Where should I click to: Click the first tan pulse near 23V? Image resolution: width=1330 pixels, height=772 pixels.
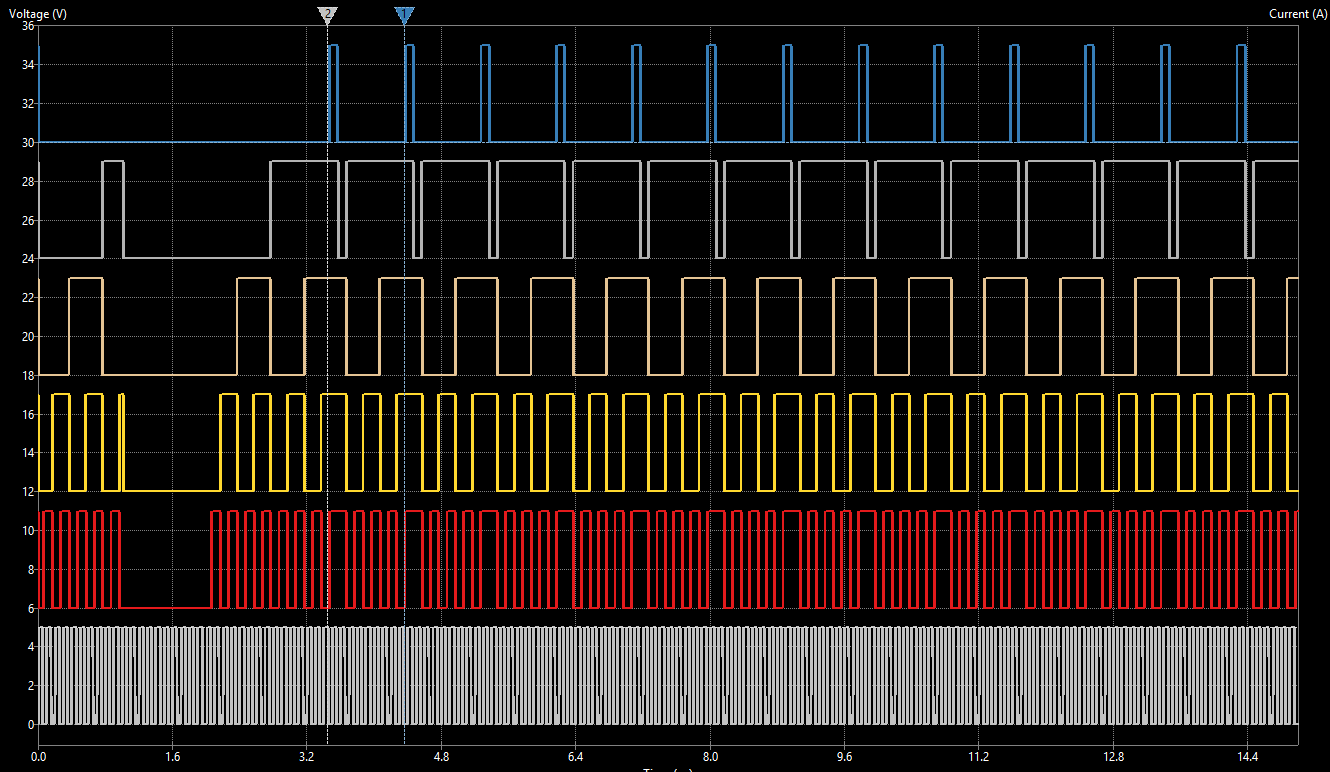pyautogui.click(x=85, y=278)
